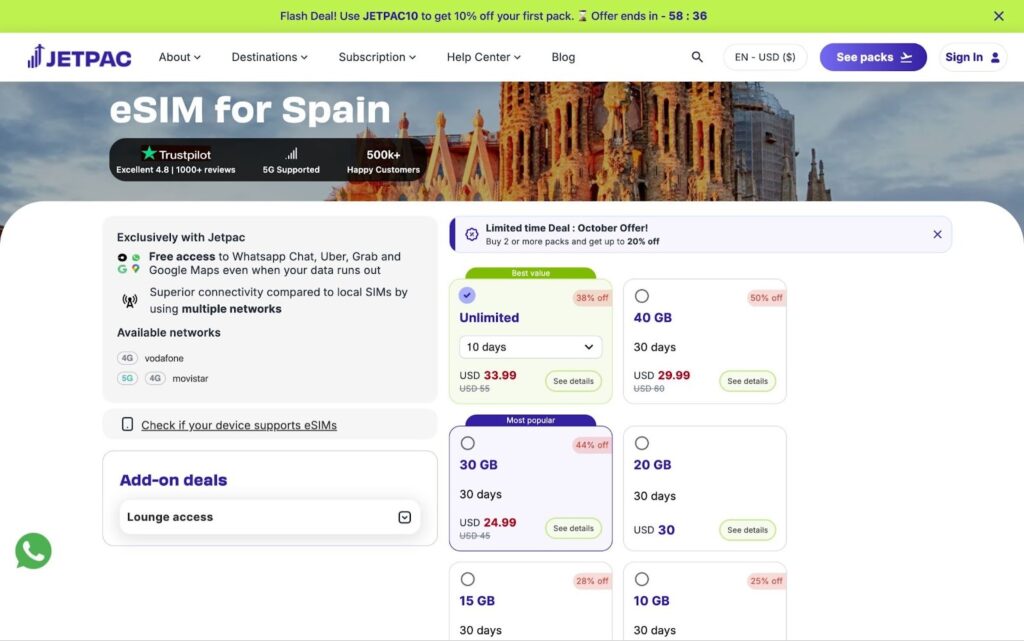This screenshot has height=641, width=1024.
Task: Click the Trustpilot rating badge
Action: (176, 160)
